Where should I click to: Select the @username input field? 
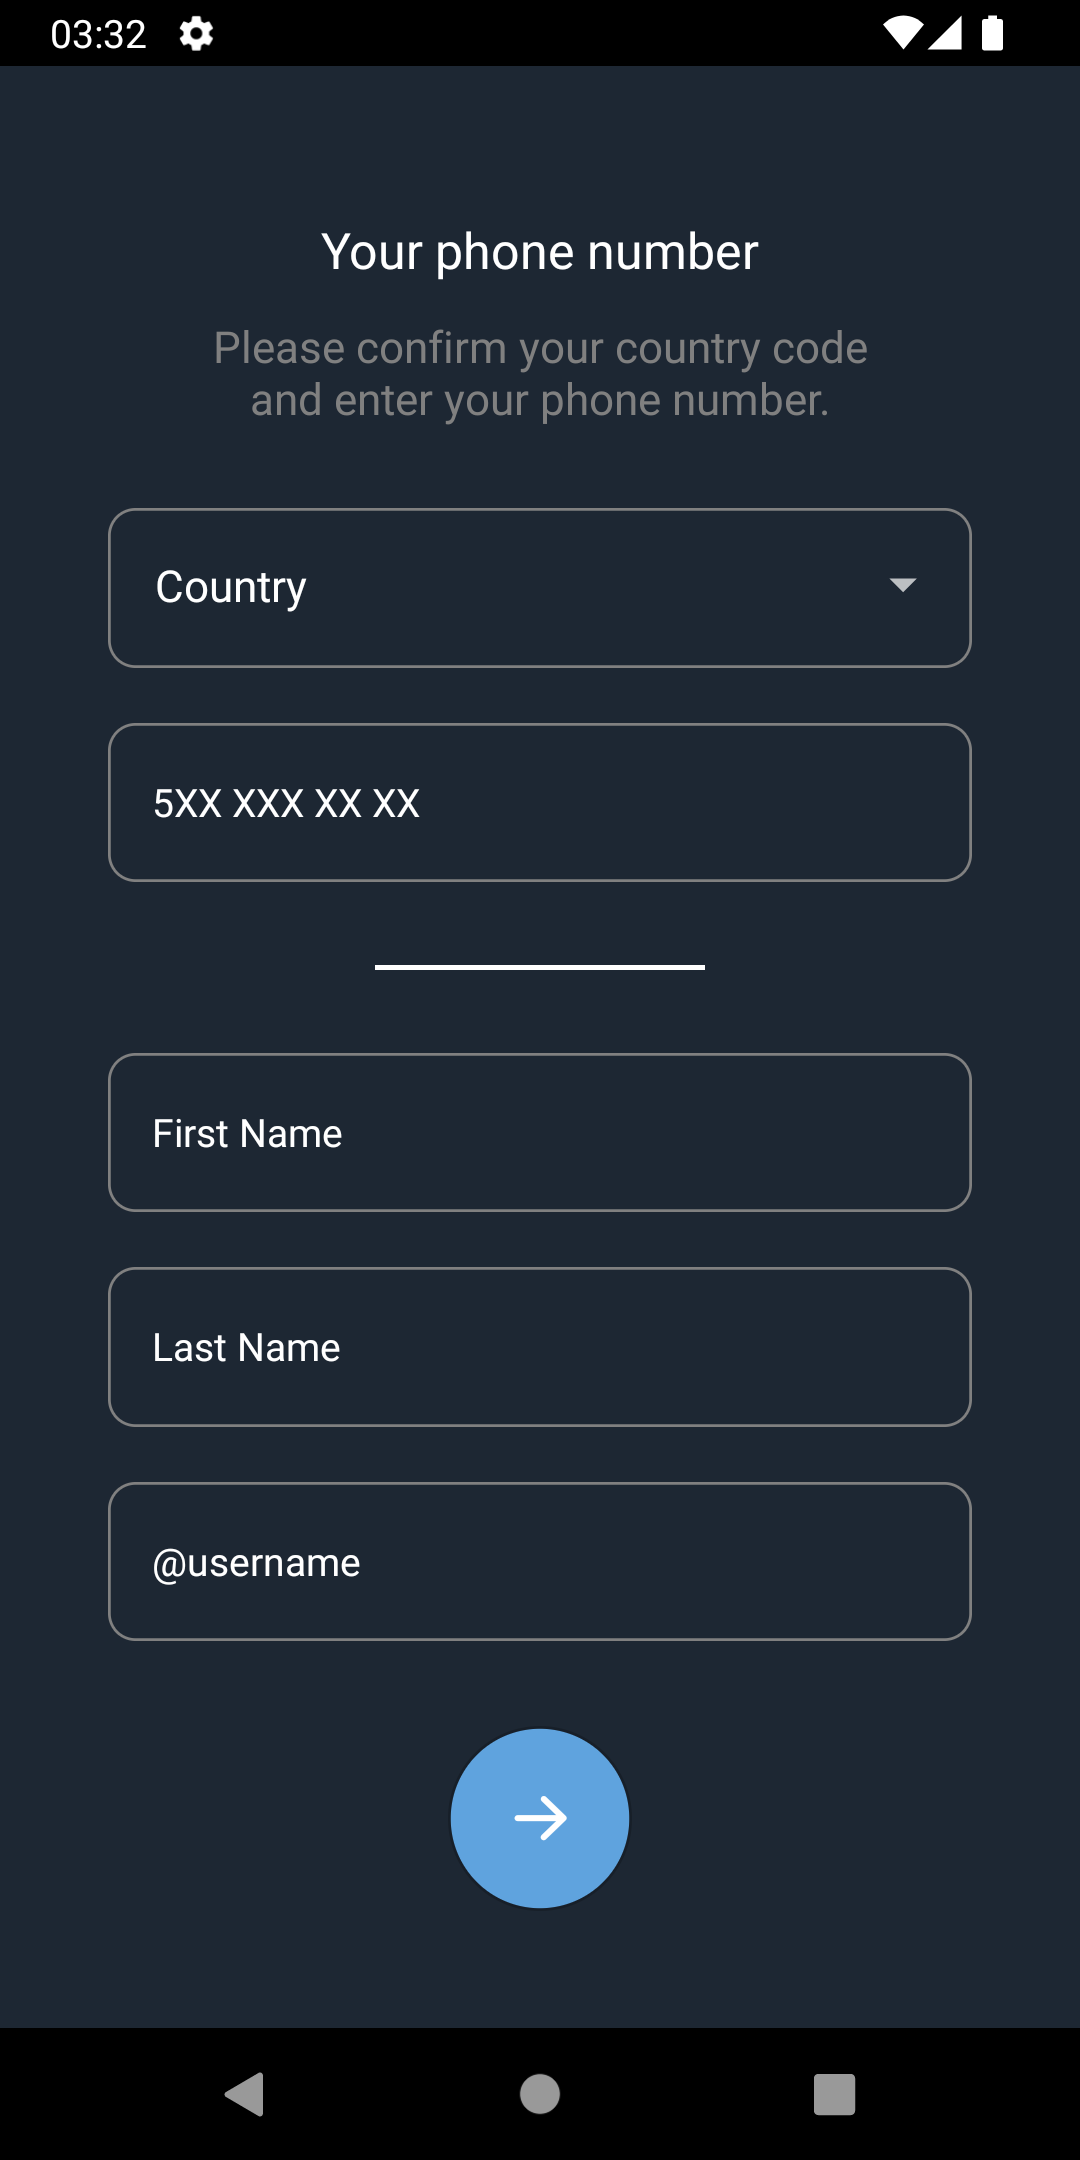point(540,1561)
